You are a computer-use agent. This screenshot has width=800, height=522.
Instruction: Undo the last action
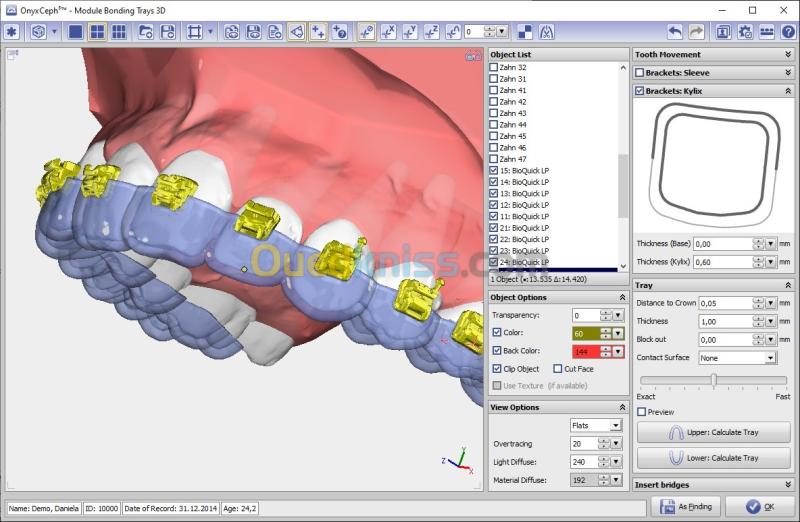click(674, 32)
